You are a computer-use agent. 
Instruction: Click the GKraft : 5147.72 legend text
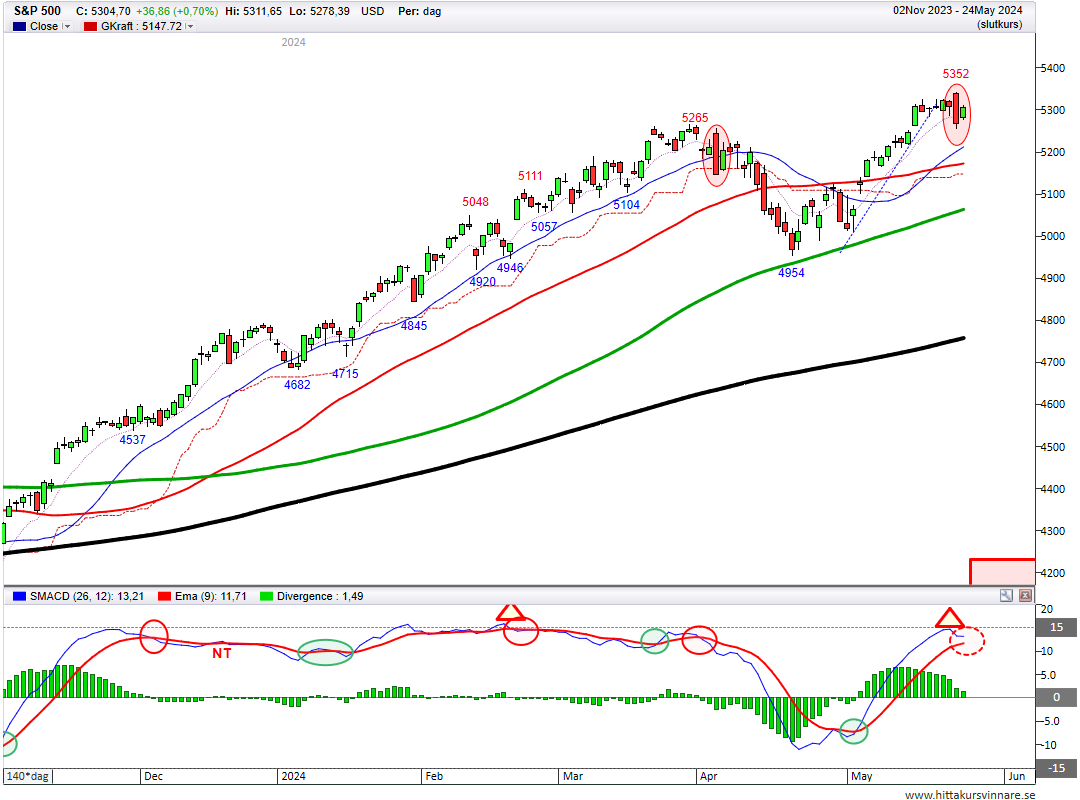[141, 26]
